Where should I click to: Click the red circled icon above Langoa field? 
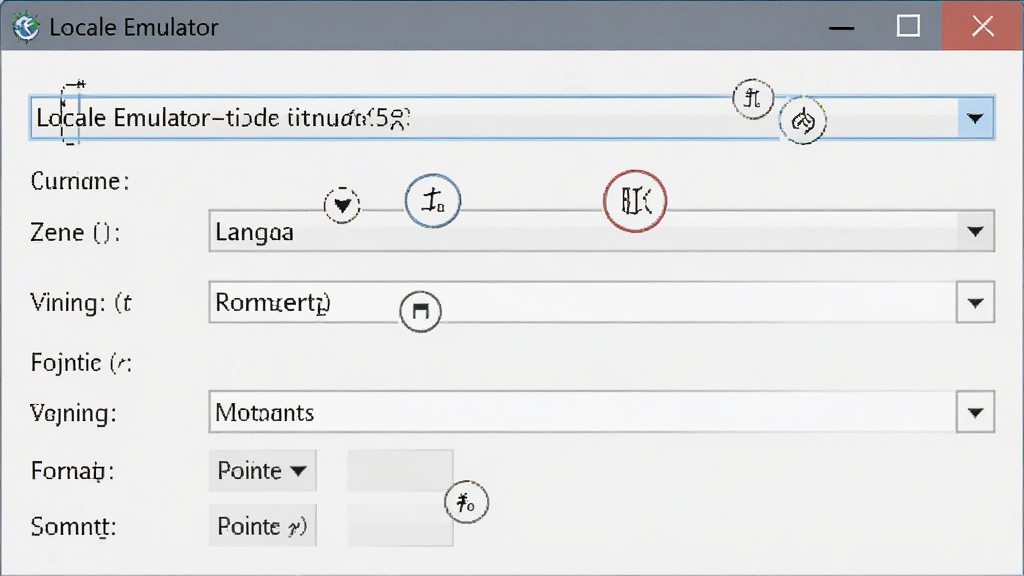click(635, 201)
